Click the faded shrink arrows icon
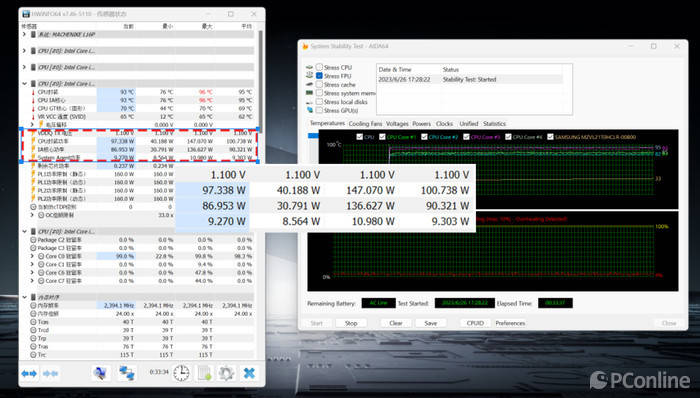Screen dimensions: 700x398 click(50, 373)
